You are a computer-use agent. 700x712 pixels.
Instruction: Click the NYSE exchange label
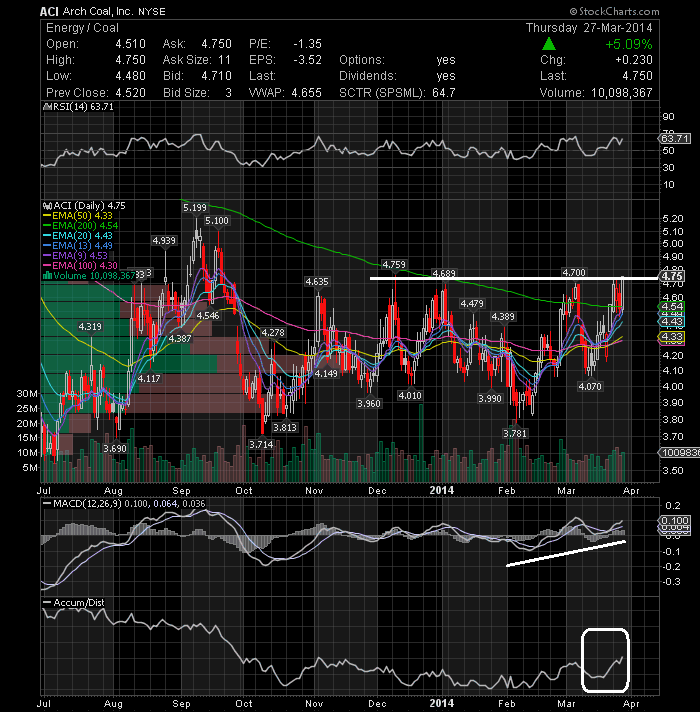pyautogui.click(x=152, y=11)
